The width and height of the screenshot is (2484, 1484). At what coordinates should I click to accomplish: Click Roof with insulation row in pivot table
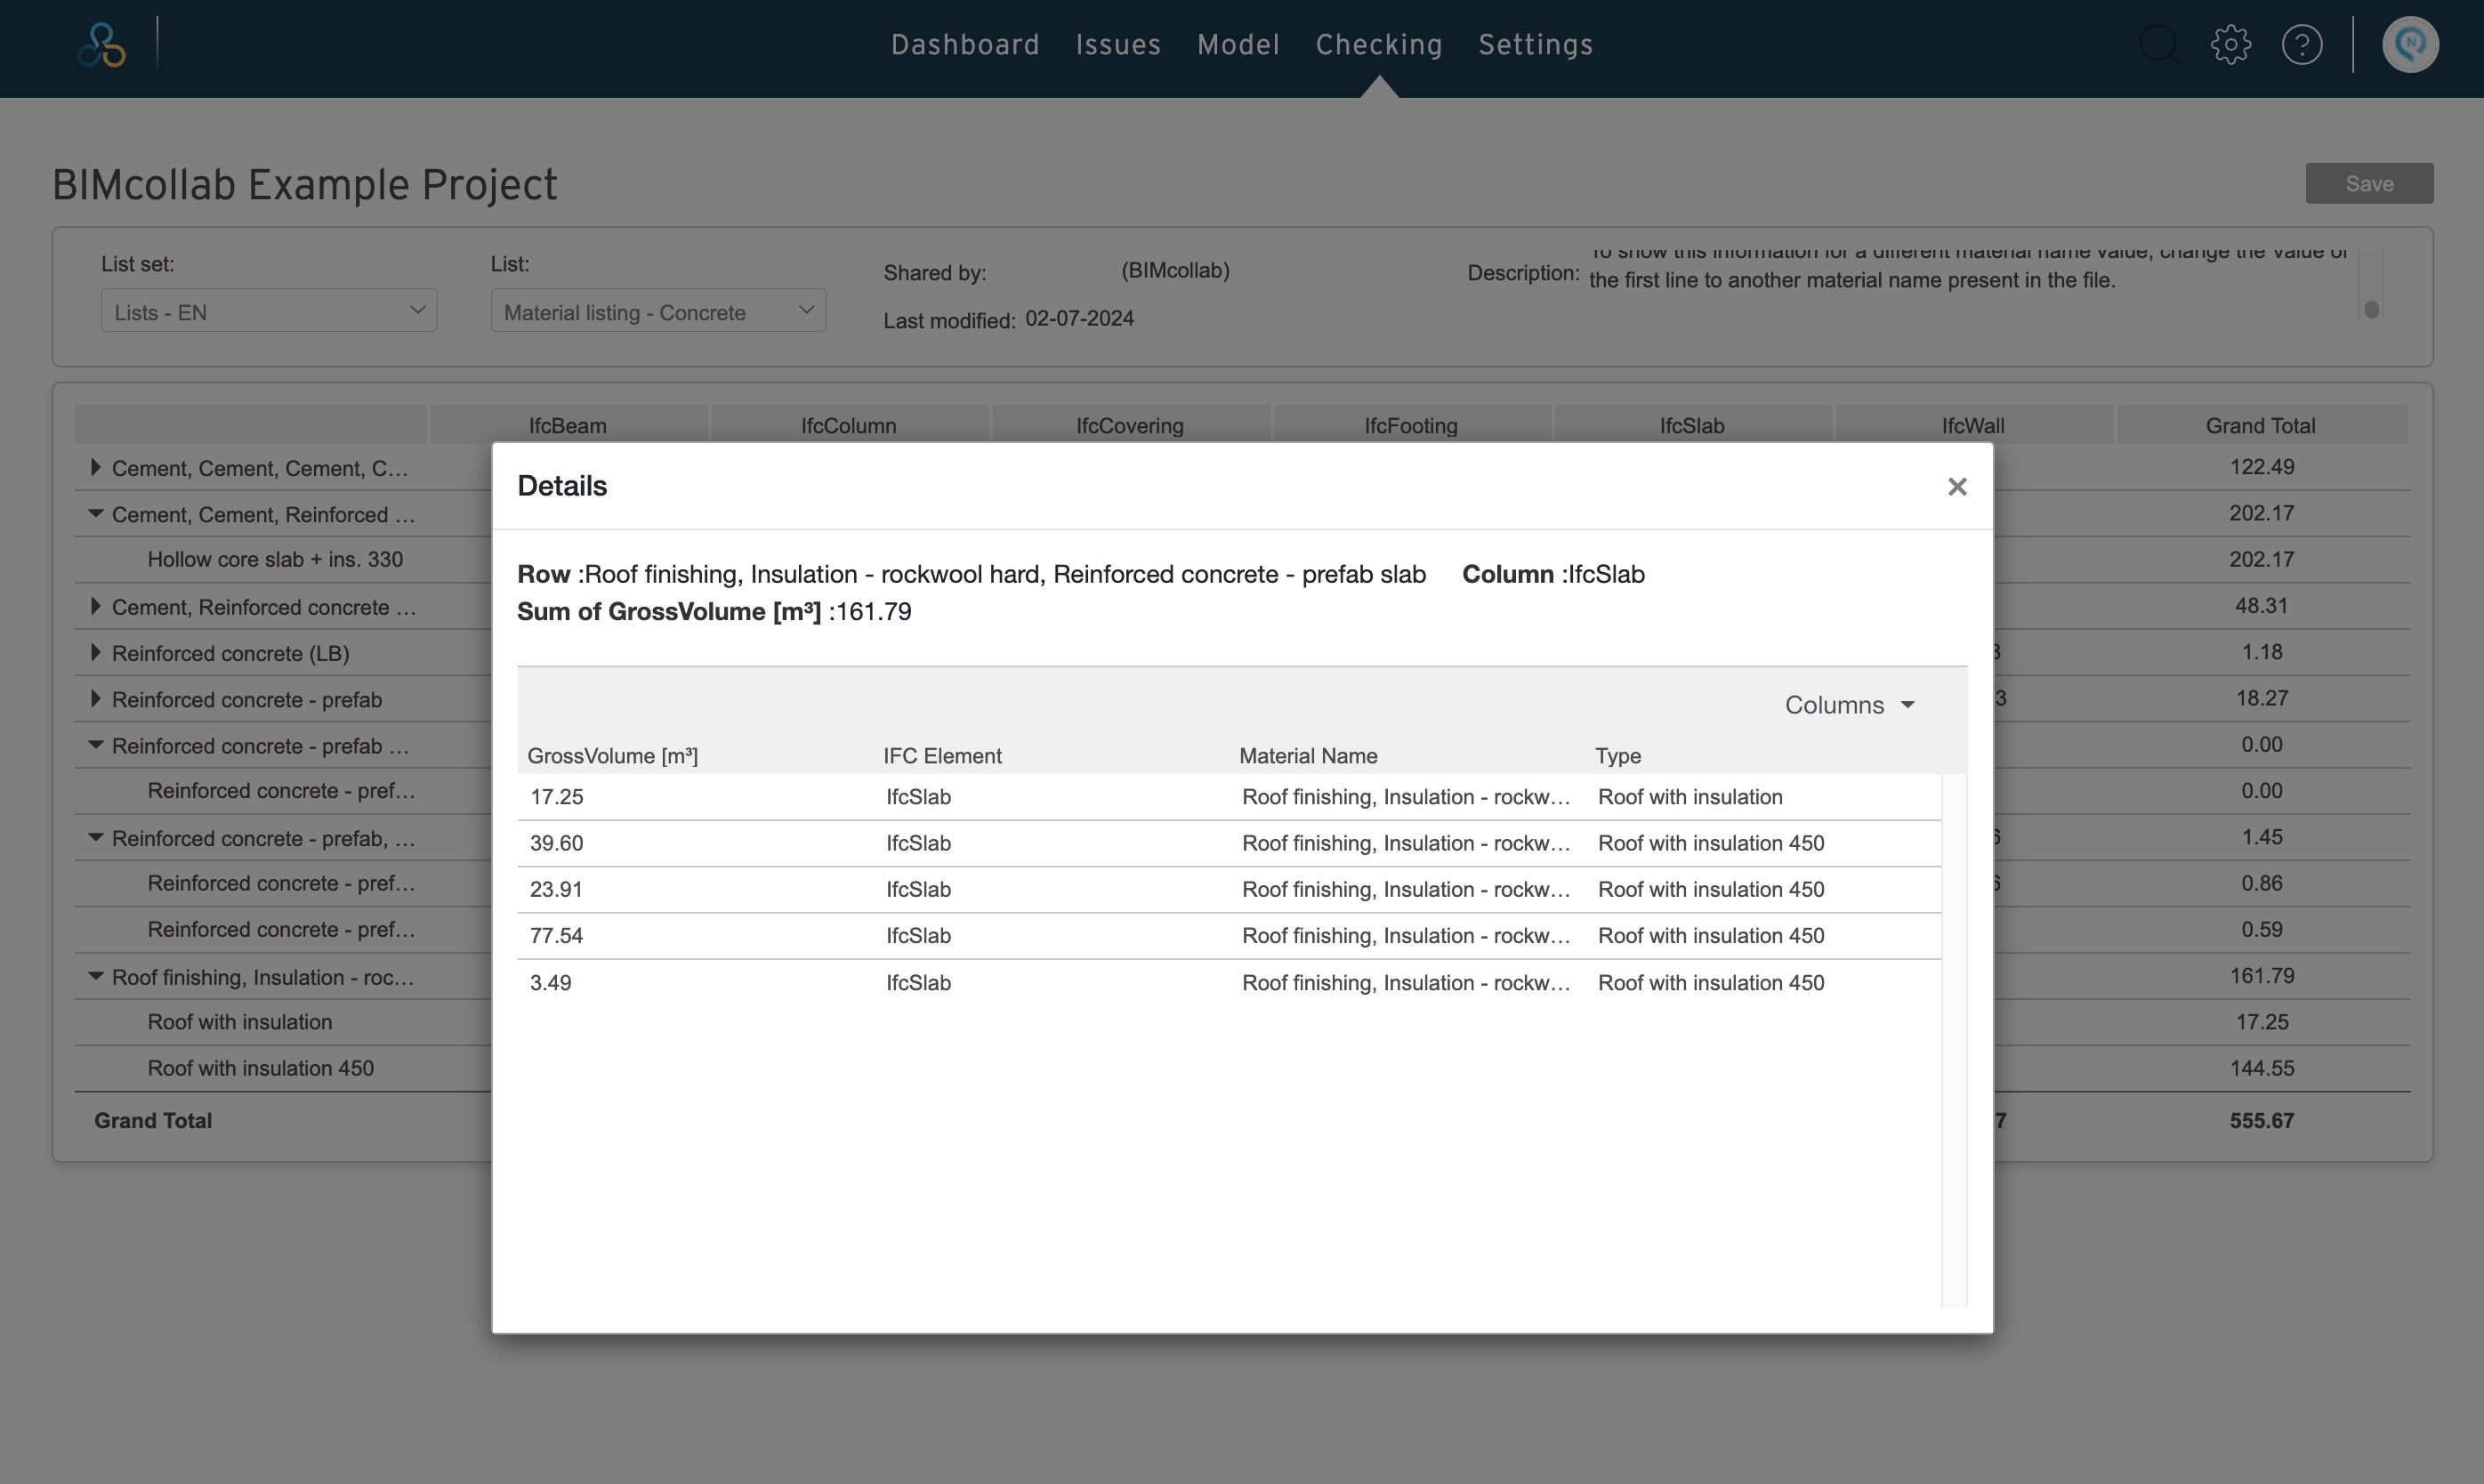[x=240, y=1022]
